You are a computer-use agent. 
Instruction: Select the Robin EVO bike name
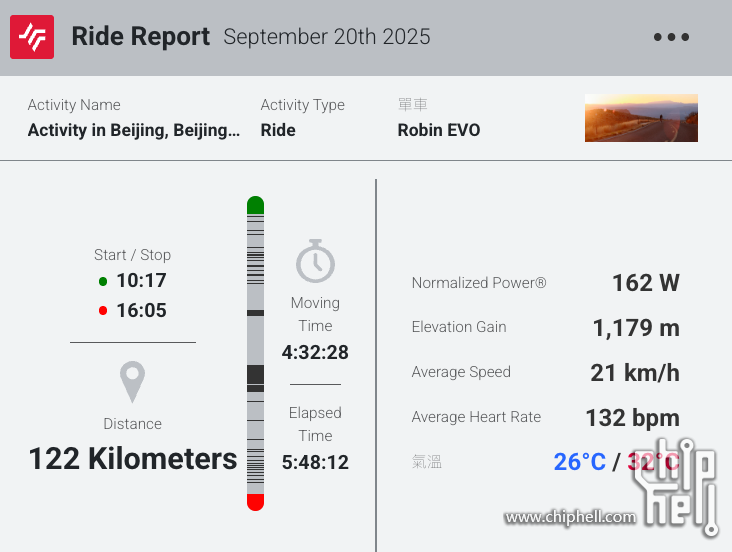click(439, 130)
